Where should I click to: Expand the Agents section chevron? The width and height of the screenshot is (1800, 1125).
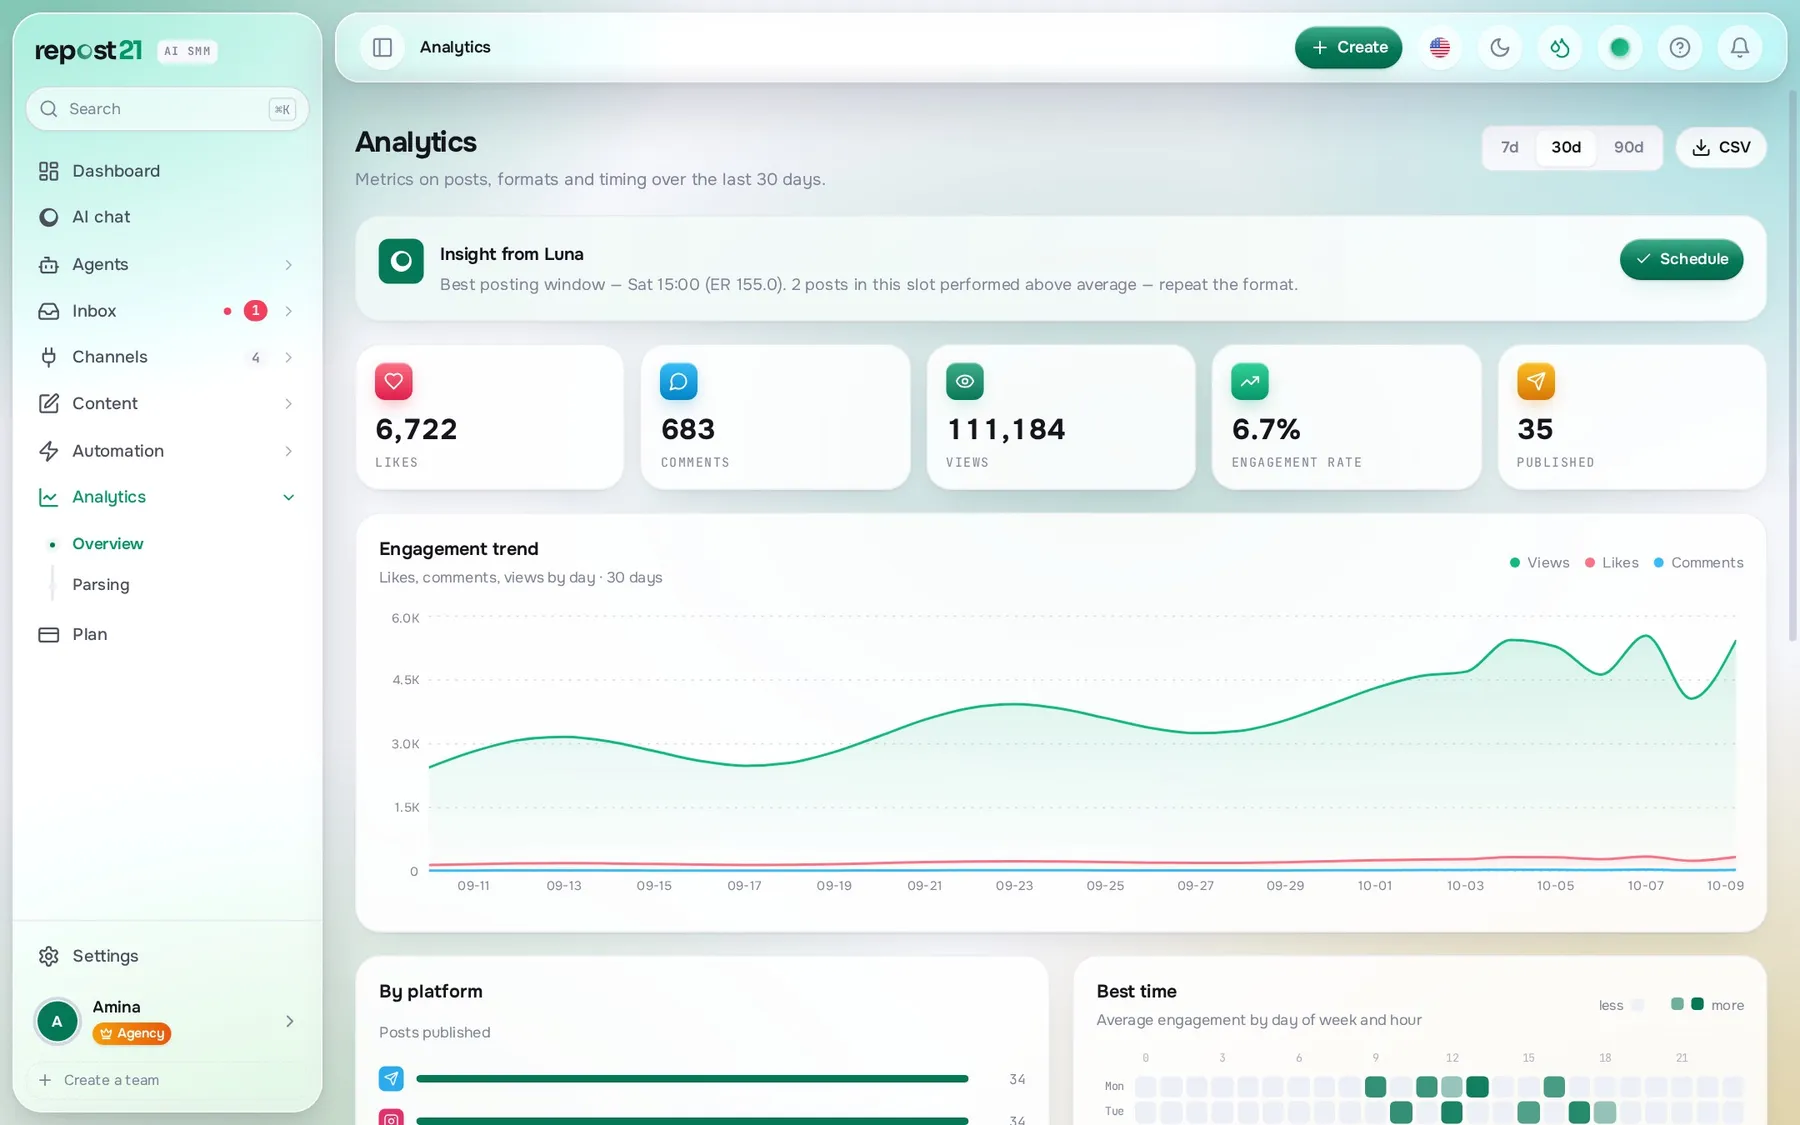(x=288, y=265)
